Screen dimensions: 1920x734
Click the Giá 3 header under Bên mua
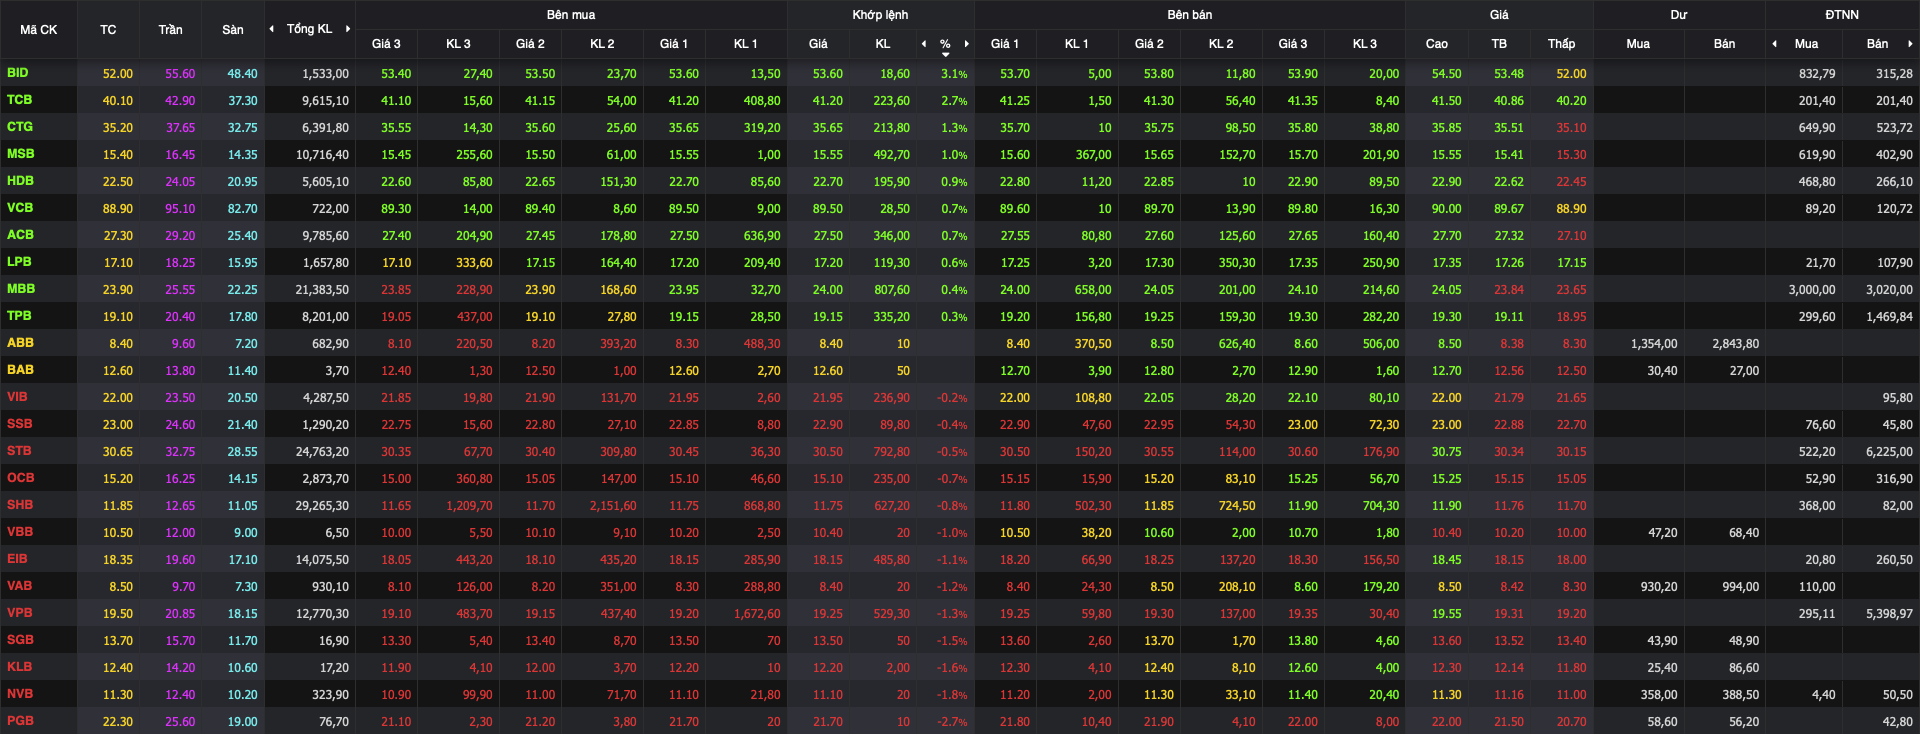click(x=386, y=44)
